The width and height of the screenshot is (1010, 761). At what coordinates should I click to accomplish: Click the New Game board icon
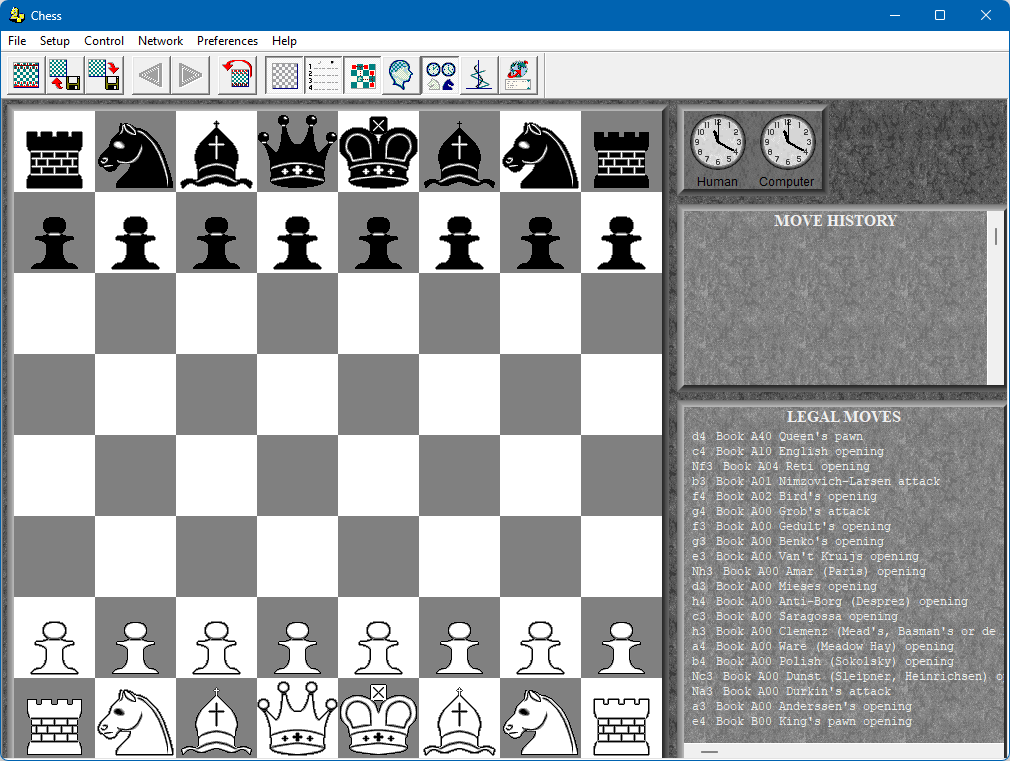[26, 75]
